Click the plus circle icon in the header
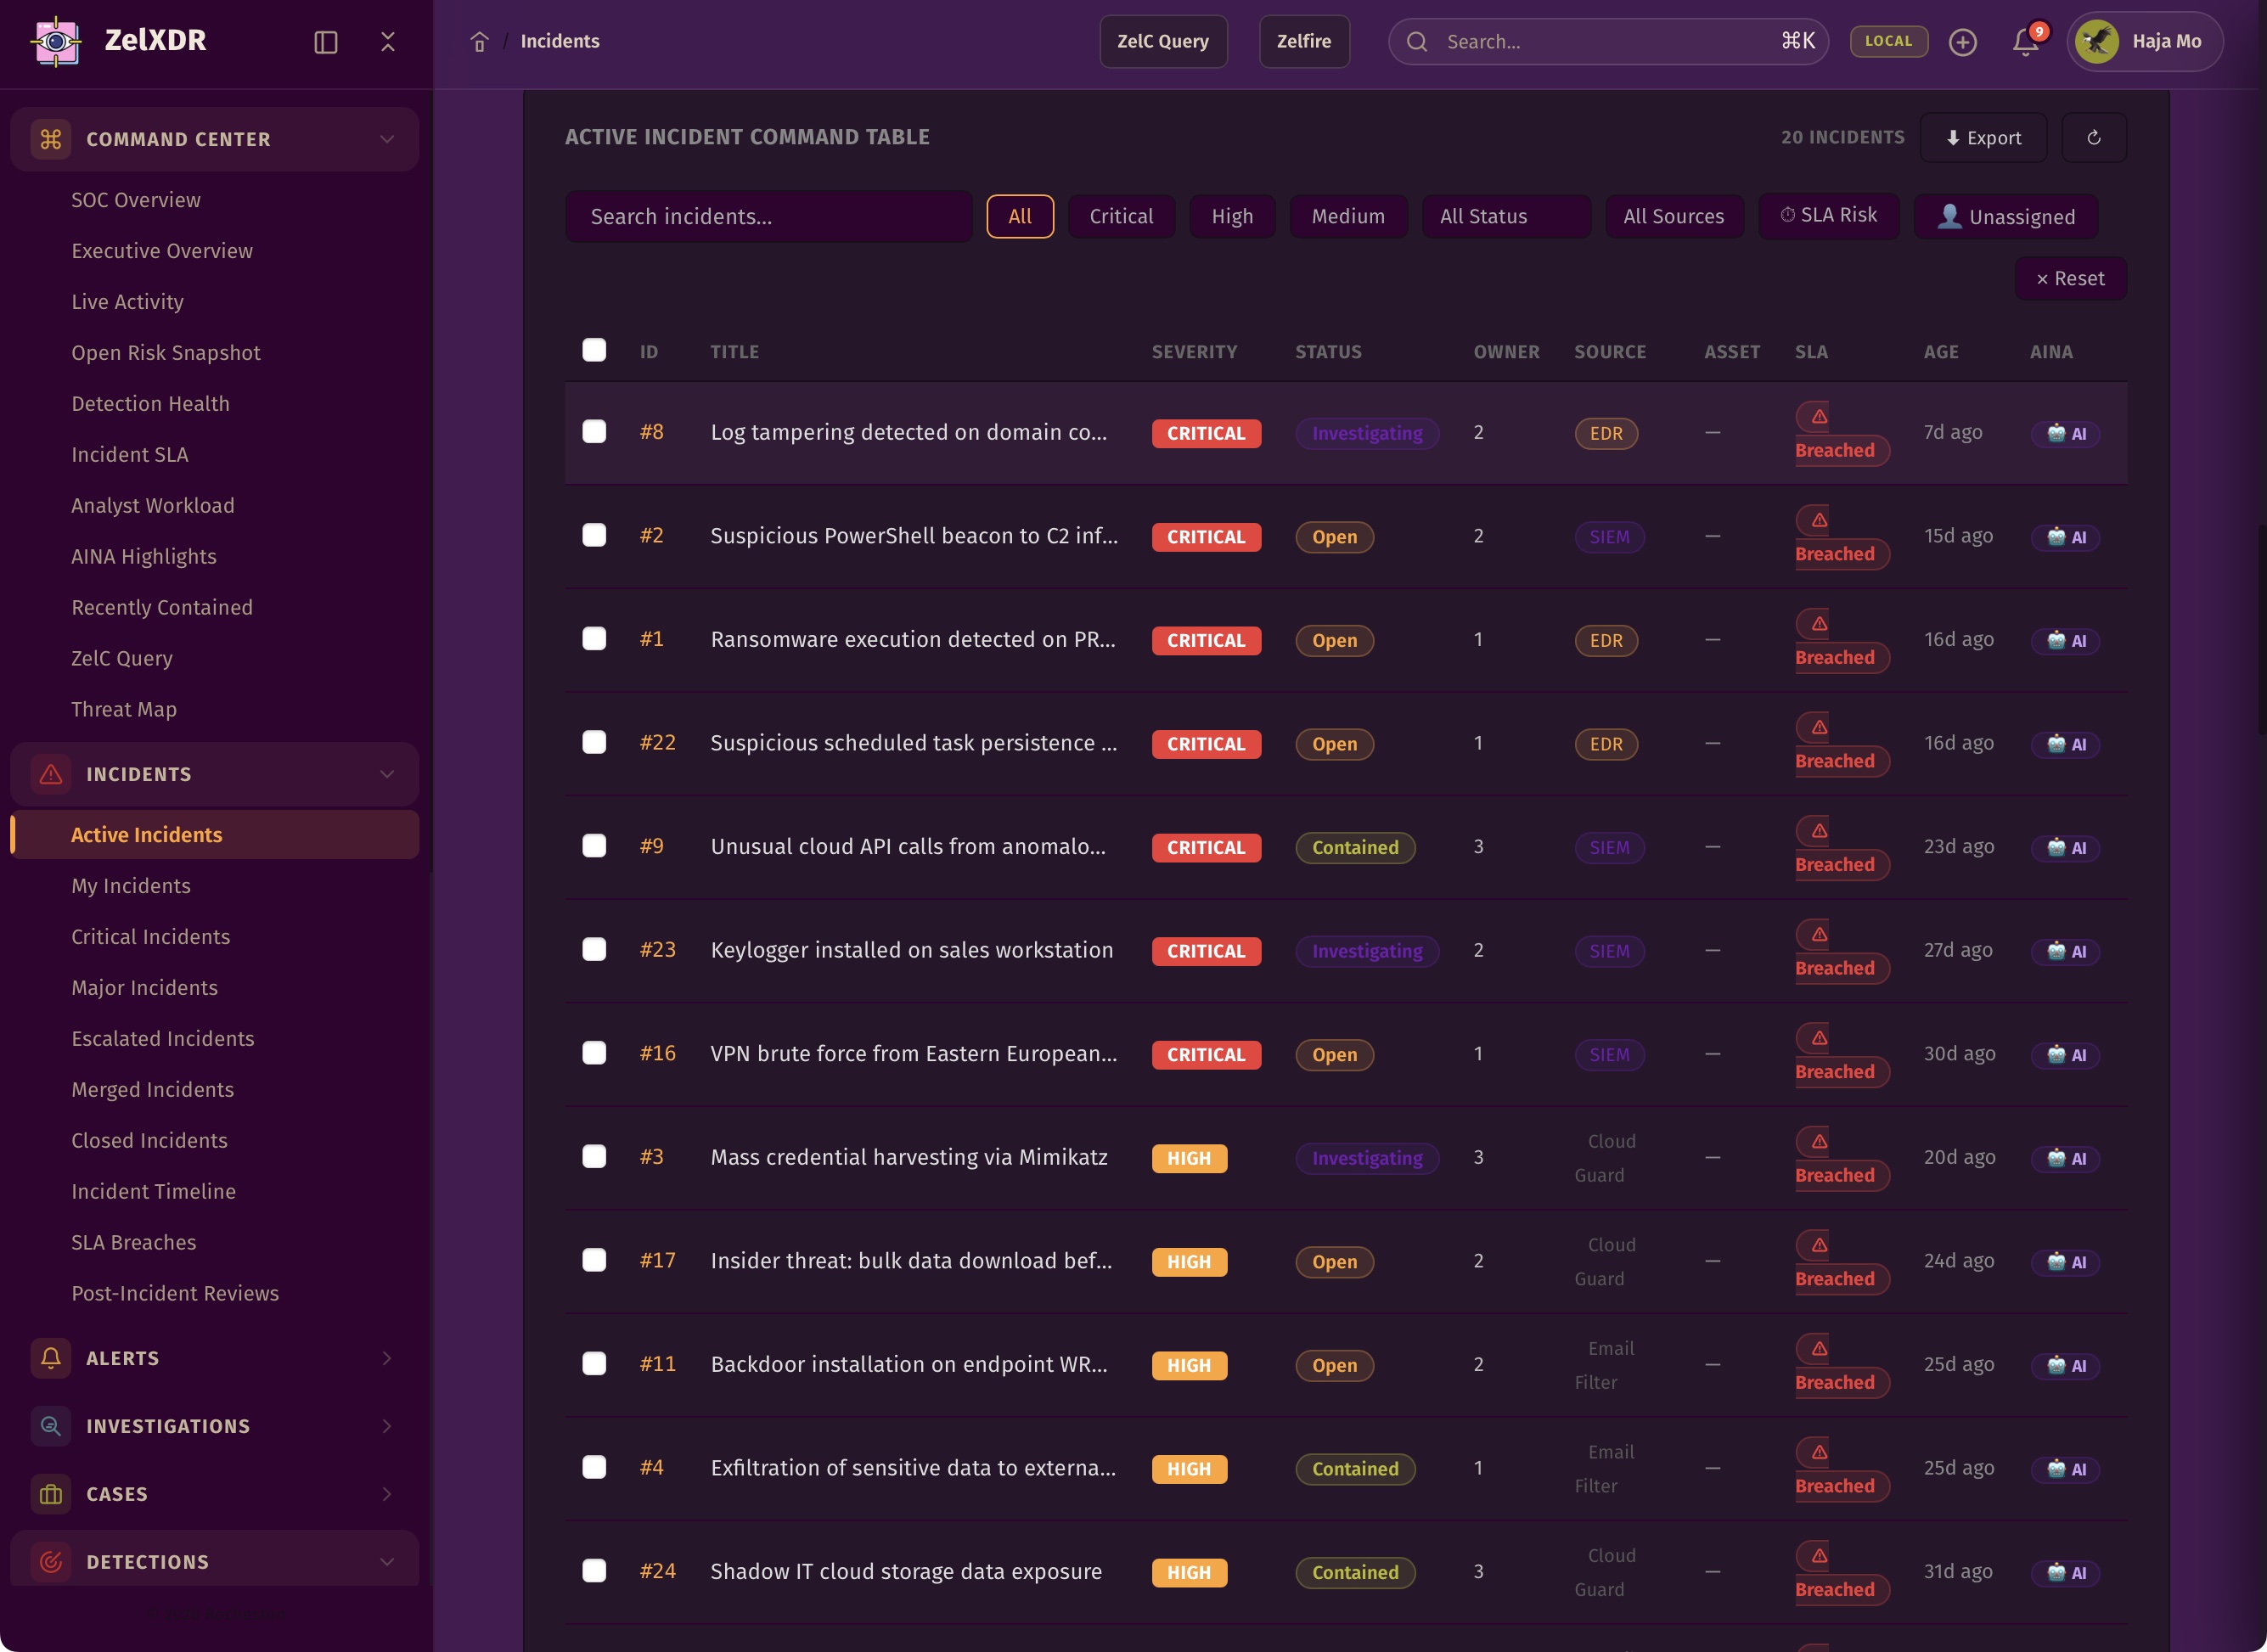This screenshot has height=1652, width=2267. 1962,42
